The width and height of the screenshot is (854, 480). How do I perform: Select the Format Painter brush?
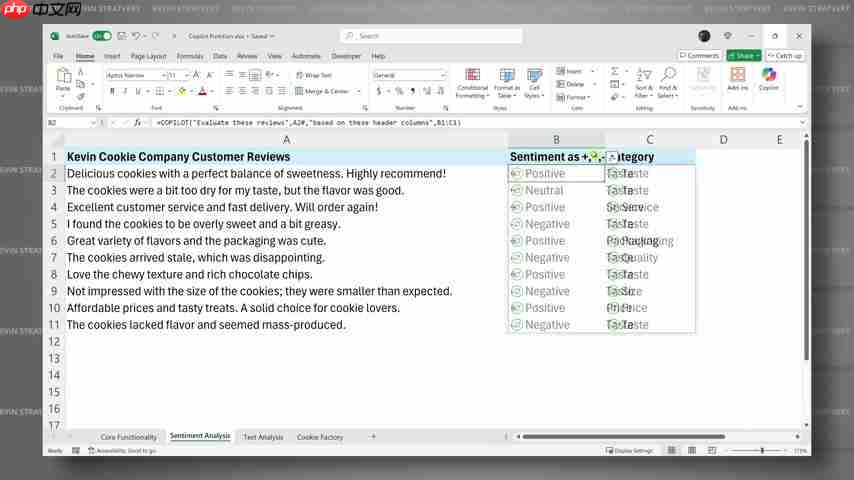(81, 97)
